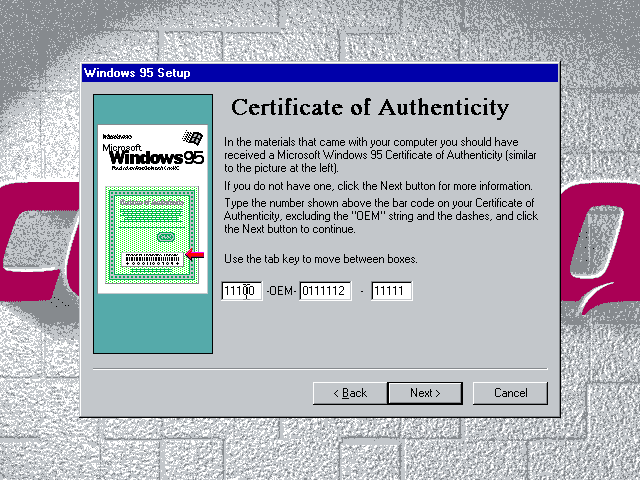Viewport: 640px width, 480px height.
Task: Click the barcode on the sample certificate
Action: pos(152,260)
